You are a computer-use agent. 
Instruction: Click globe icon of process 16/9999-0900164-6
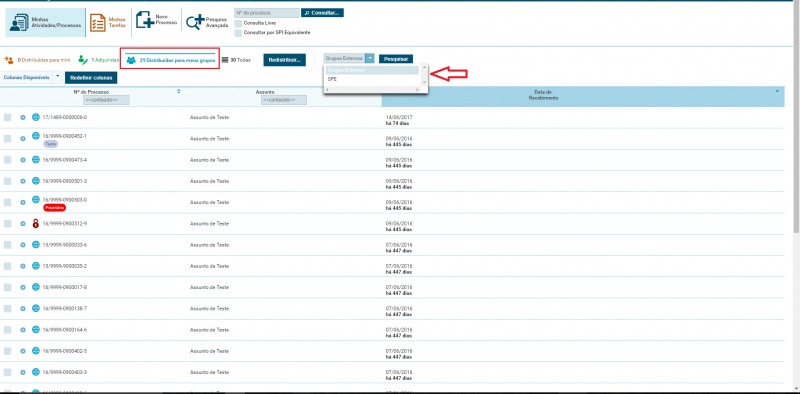(36, 329)
